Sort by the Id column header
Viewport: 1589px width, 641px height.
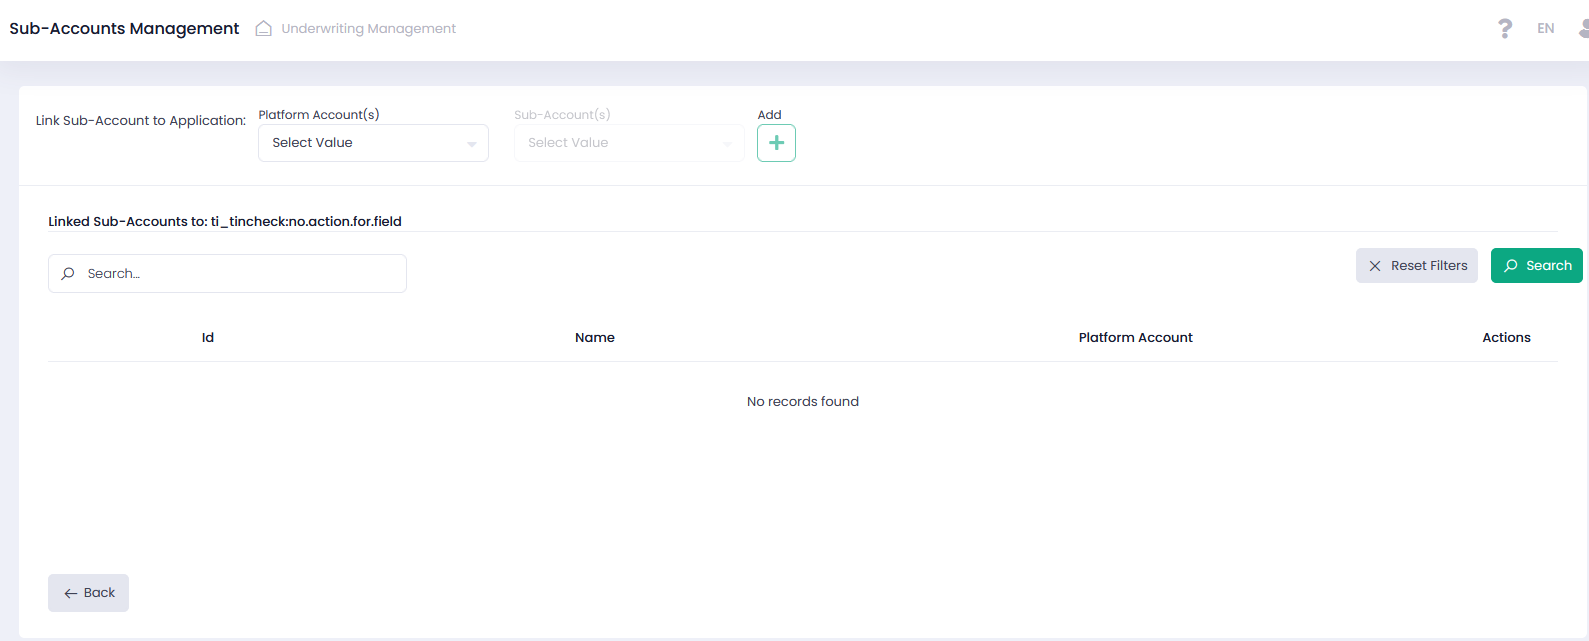pos(208,338)
